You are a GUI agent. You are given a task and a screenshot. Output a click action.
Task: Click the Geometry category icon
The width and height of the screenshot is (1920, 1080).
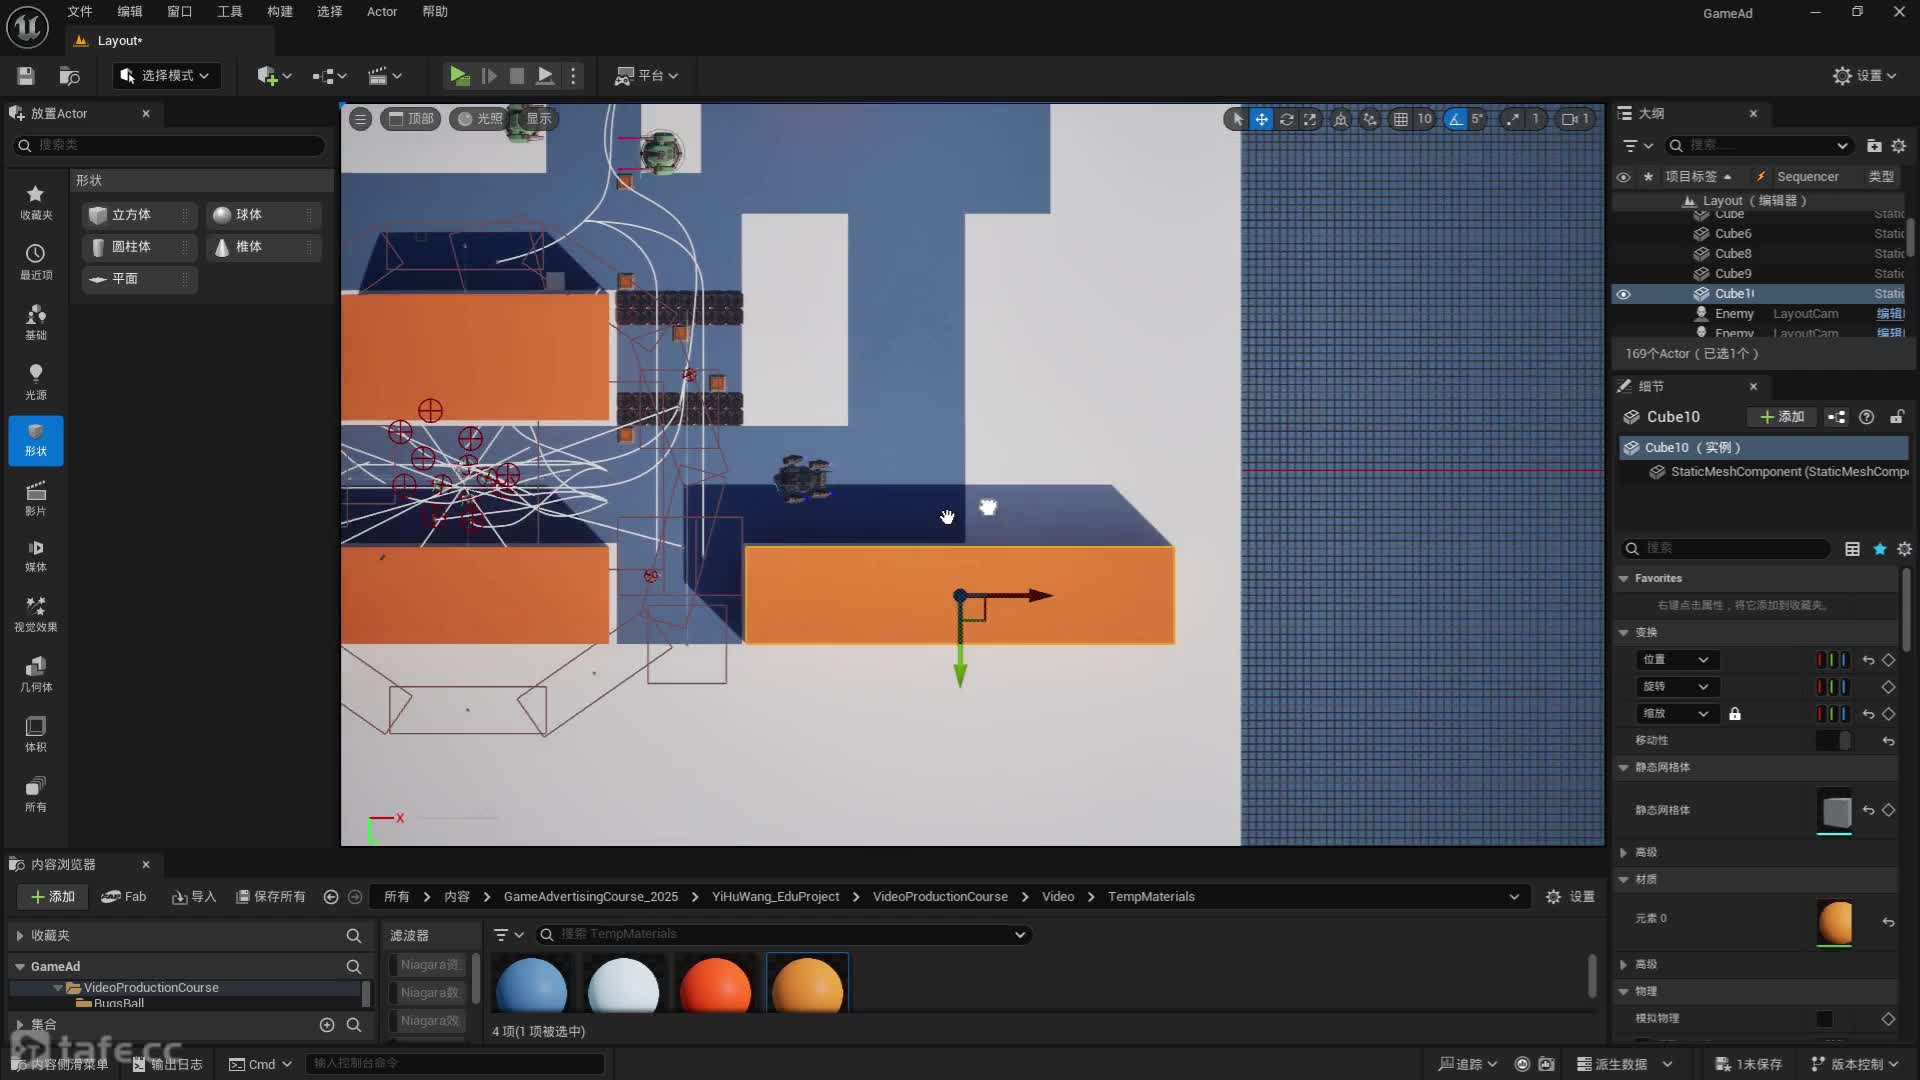[35, 673]
